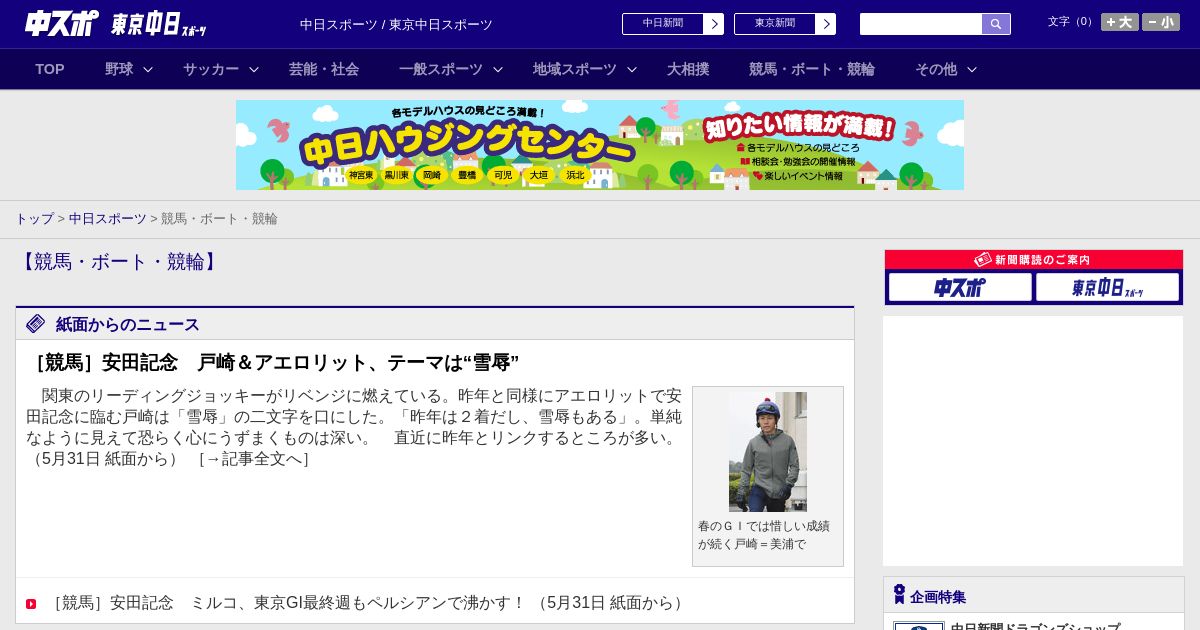Open the その他 menu
This screenshot has width=1200, height=630.
coord(936,69)
